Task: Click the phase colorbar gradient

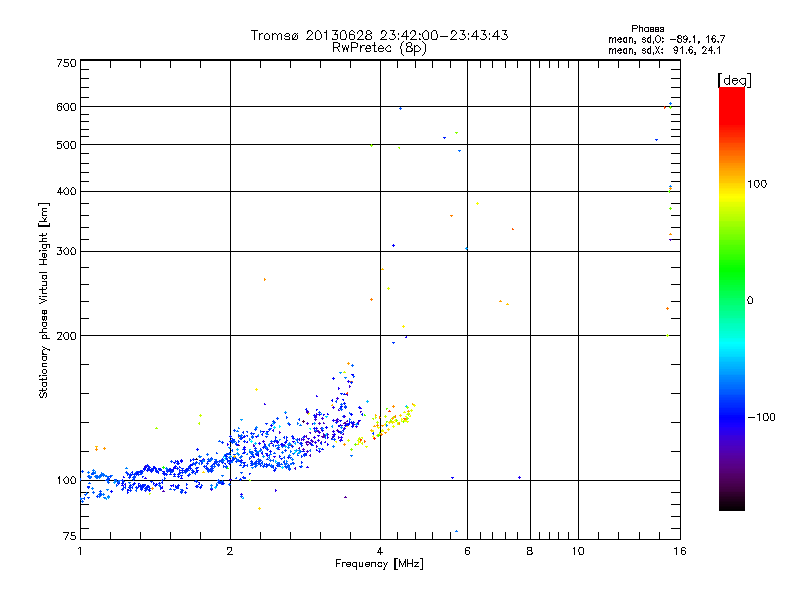Action: [732, 299]
